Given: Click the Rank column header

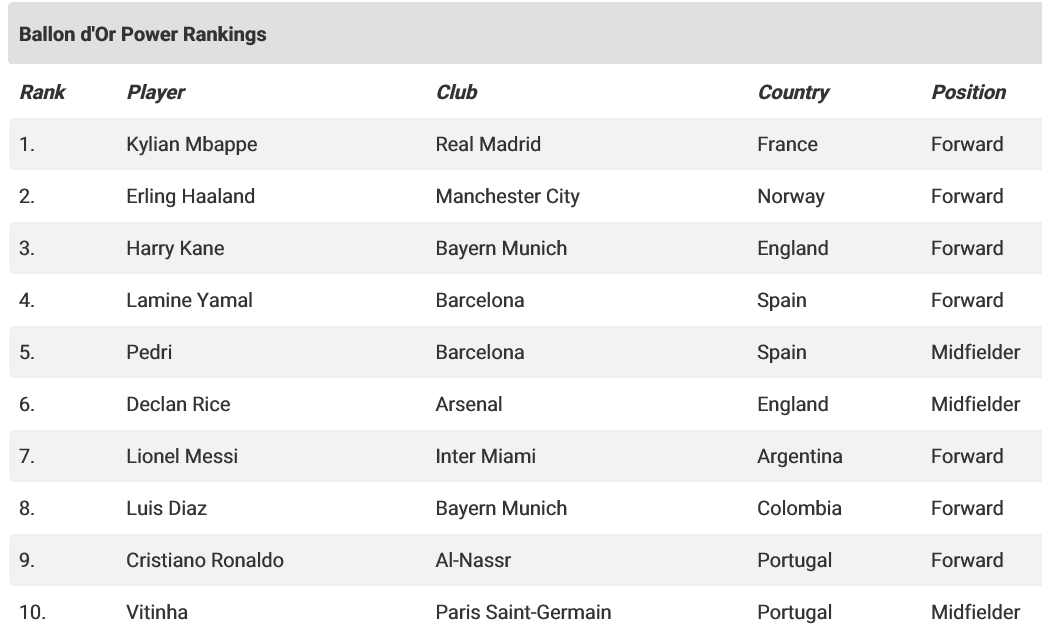Looking at the screenshot, I should [x=42, y=92].
